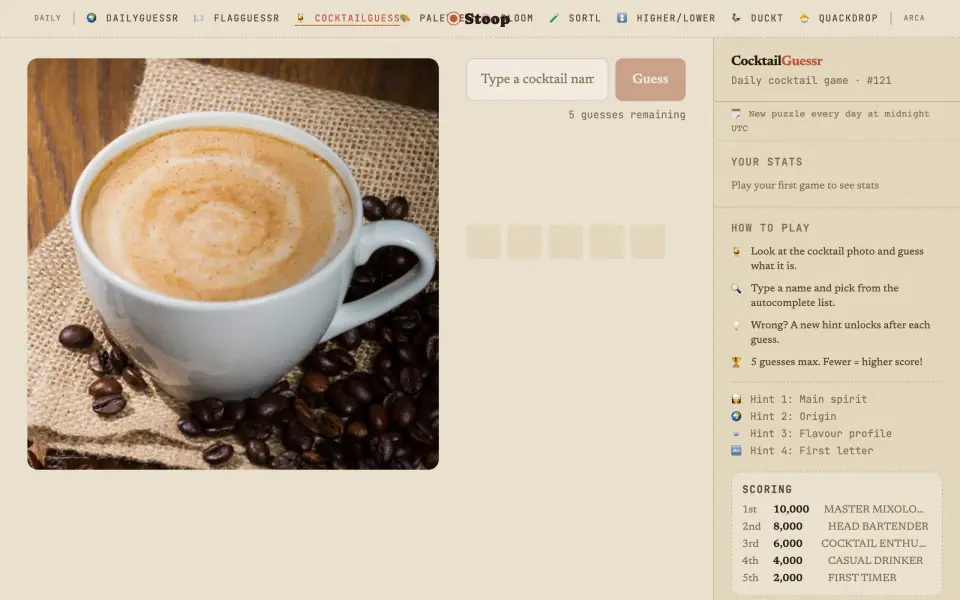Click the 10,000 score value
The image size is (960, 600).
[791, 509]
